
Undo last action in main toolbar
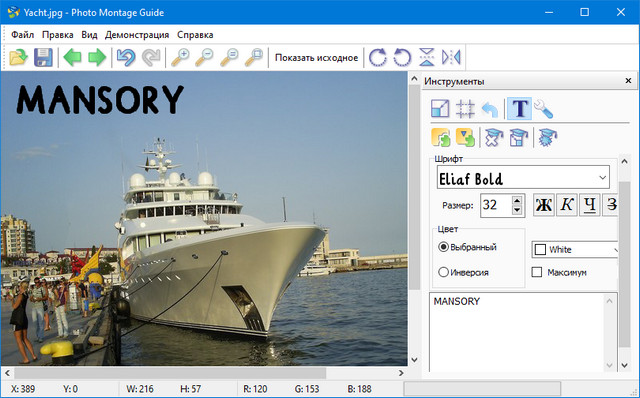tap(126, 57)
